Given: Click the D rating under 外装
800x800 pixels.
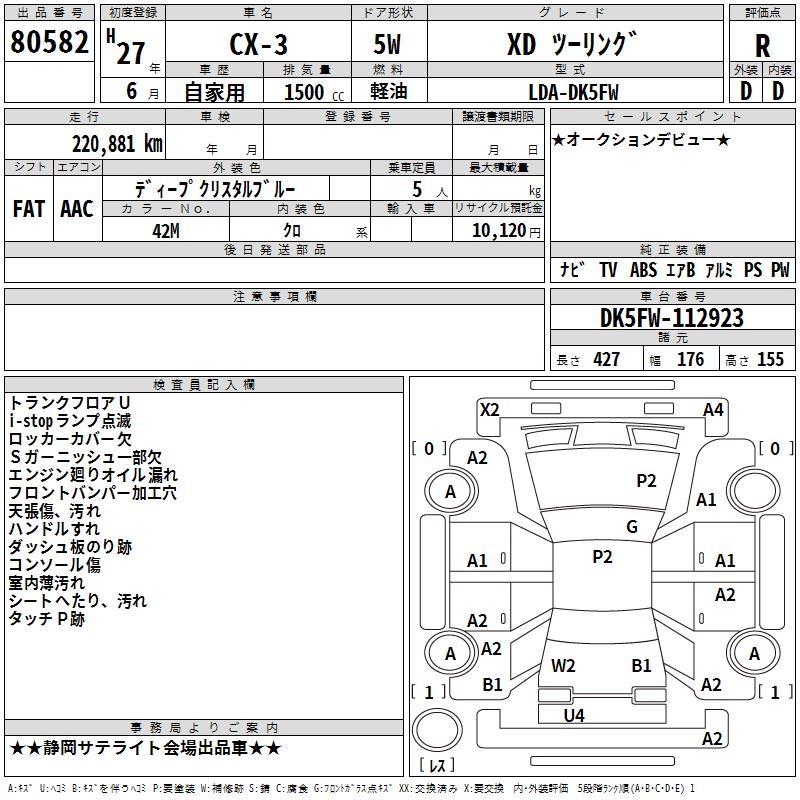Looking at the screenshot, I should 746,91.
